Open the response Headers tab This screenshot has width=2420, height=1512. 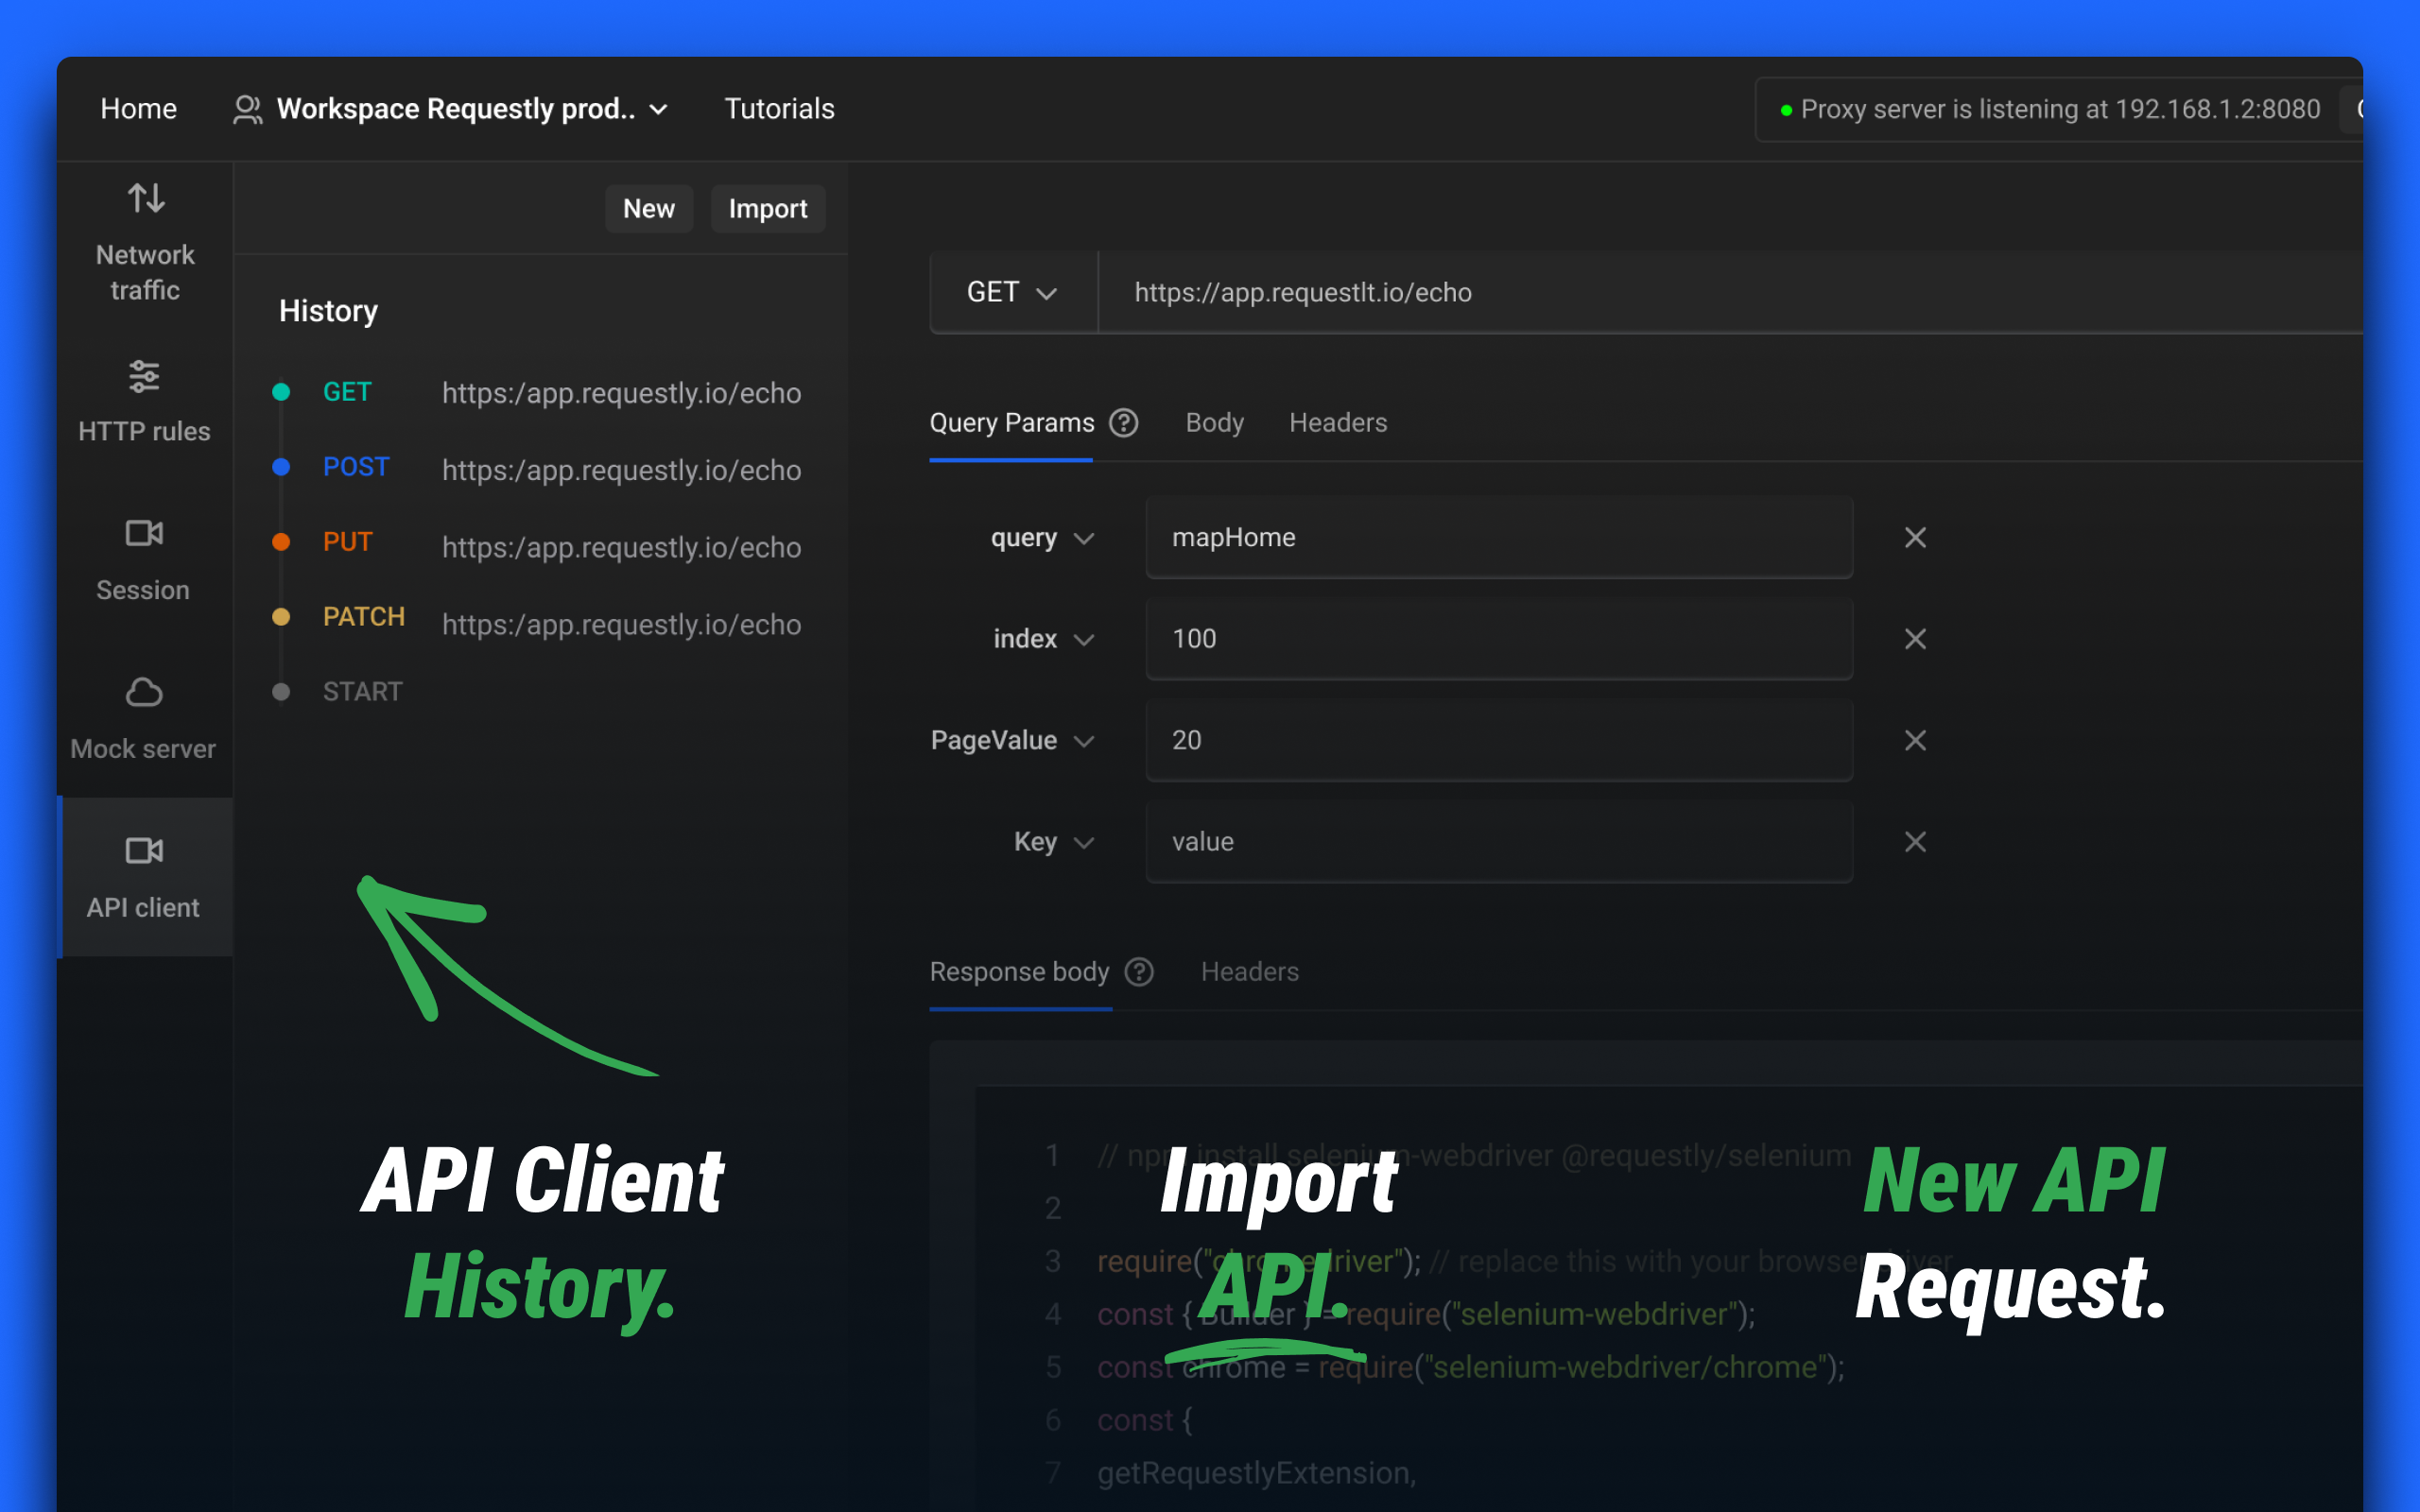(1248, 971)
